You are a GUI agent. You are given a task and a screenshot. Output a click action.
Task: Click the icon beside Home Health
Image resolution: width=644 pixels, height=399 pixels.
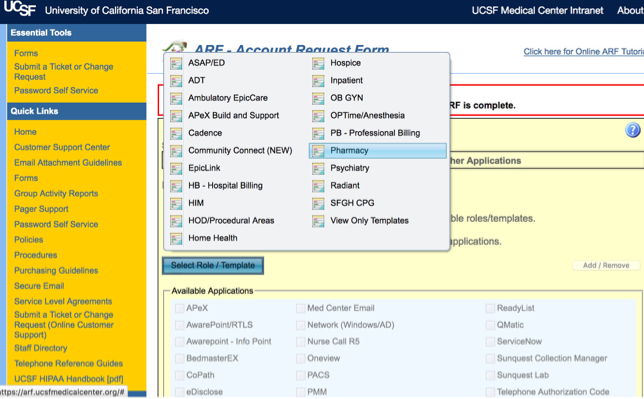pos(176,239)
